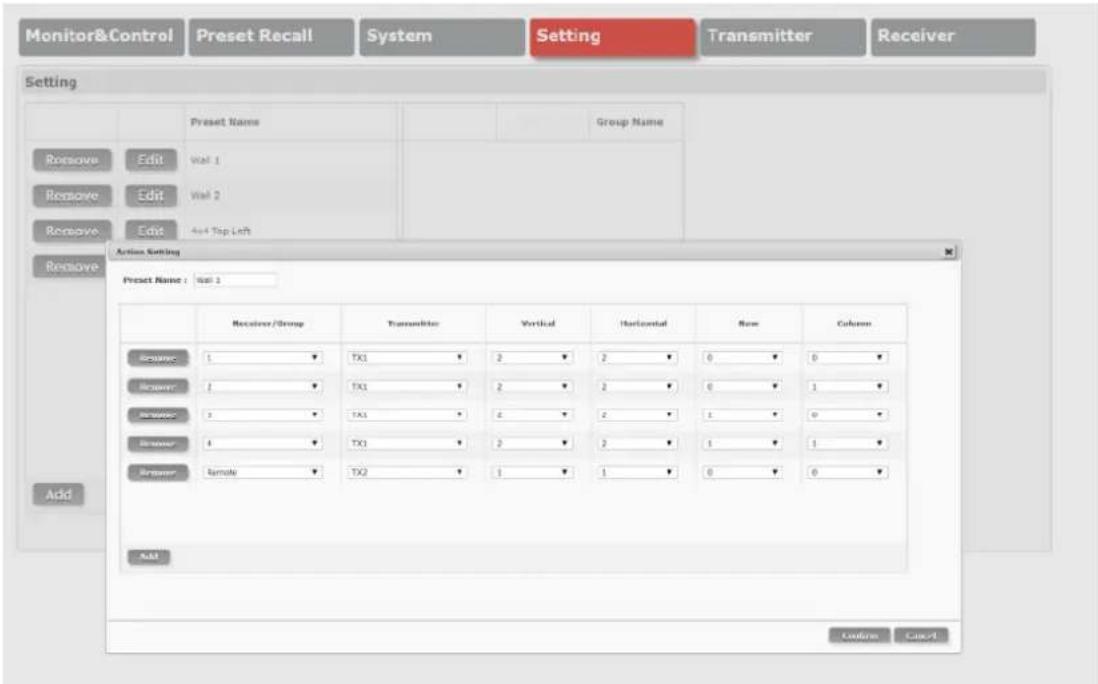
Task: Remove the Wall 2 preset
Action: point(71,195)
